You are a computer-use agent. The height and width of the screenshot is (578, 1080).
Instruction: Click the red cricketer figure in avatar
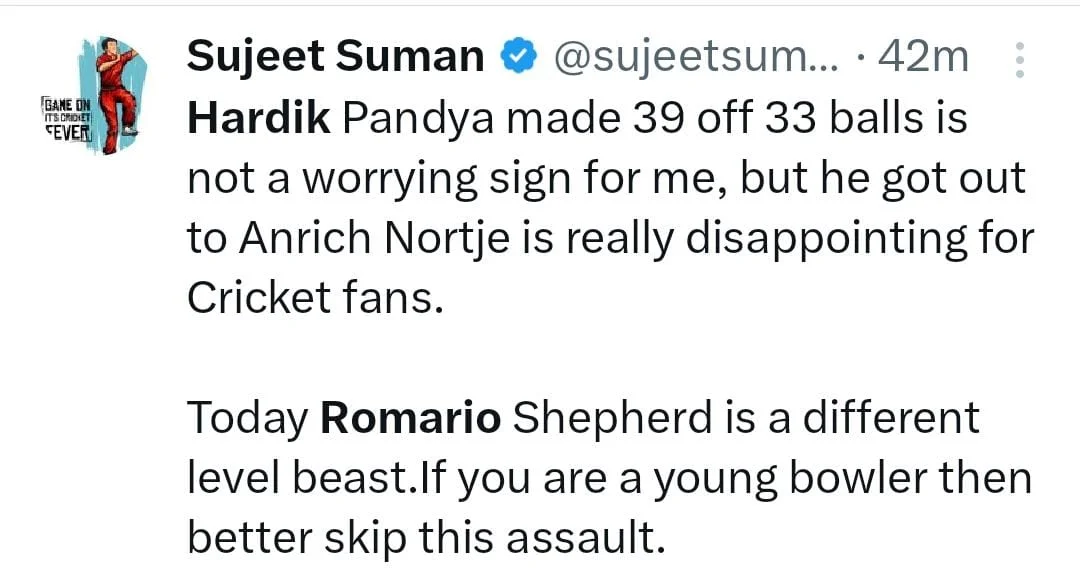115,92
